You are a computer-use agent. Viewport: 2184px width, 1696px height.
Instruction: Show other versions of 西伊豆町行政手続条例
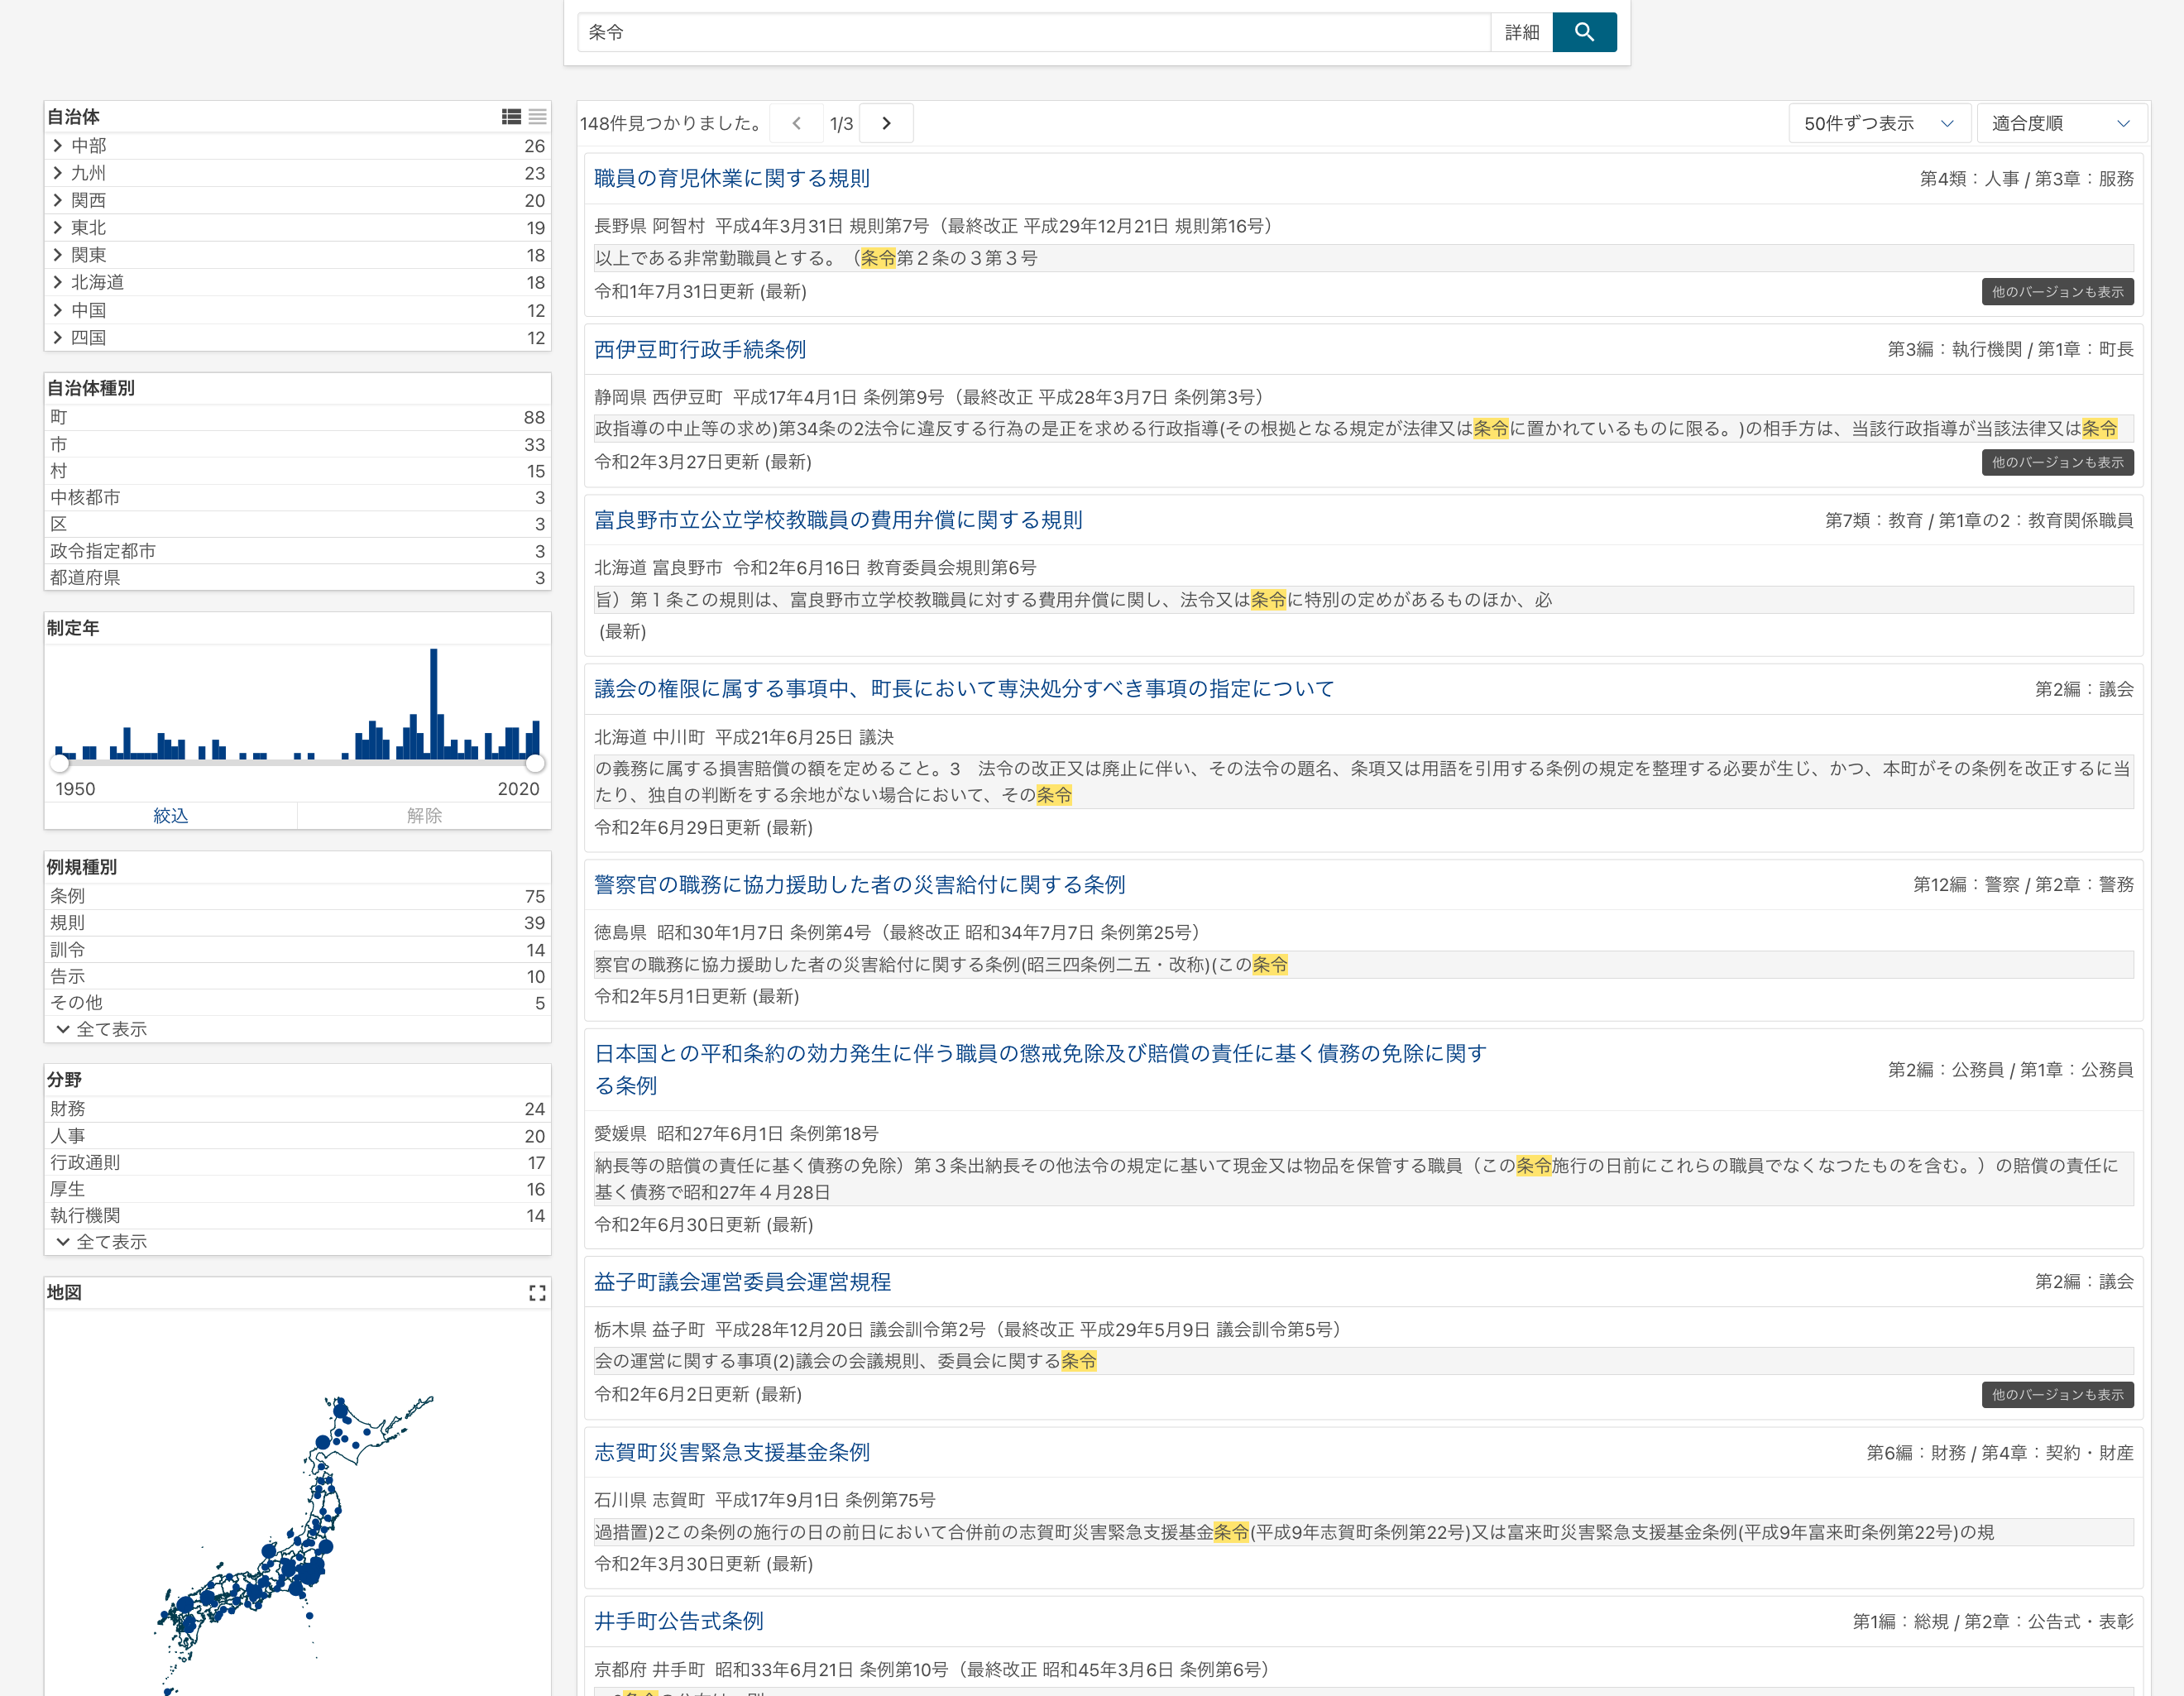(x=2057, y=462)
